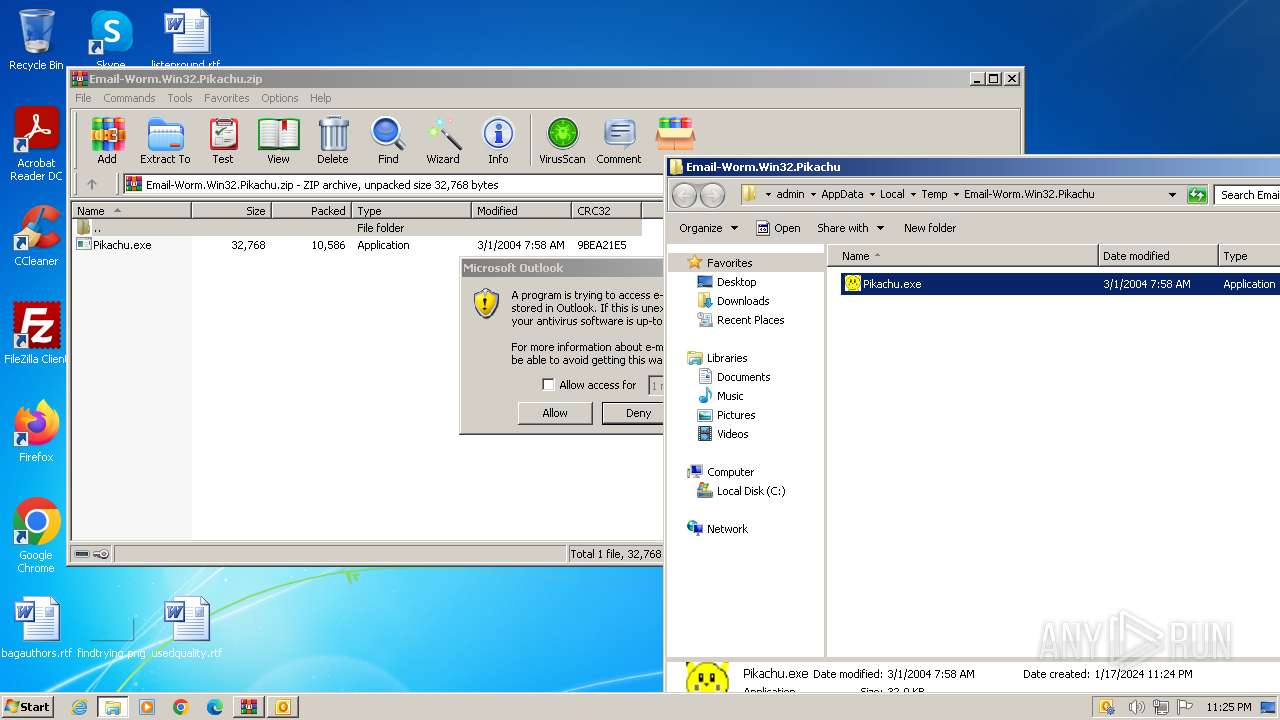
Task: Select Pikachu.exe row in WinRAR list
Action: [356, 245]
